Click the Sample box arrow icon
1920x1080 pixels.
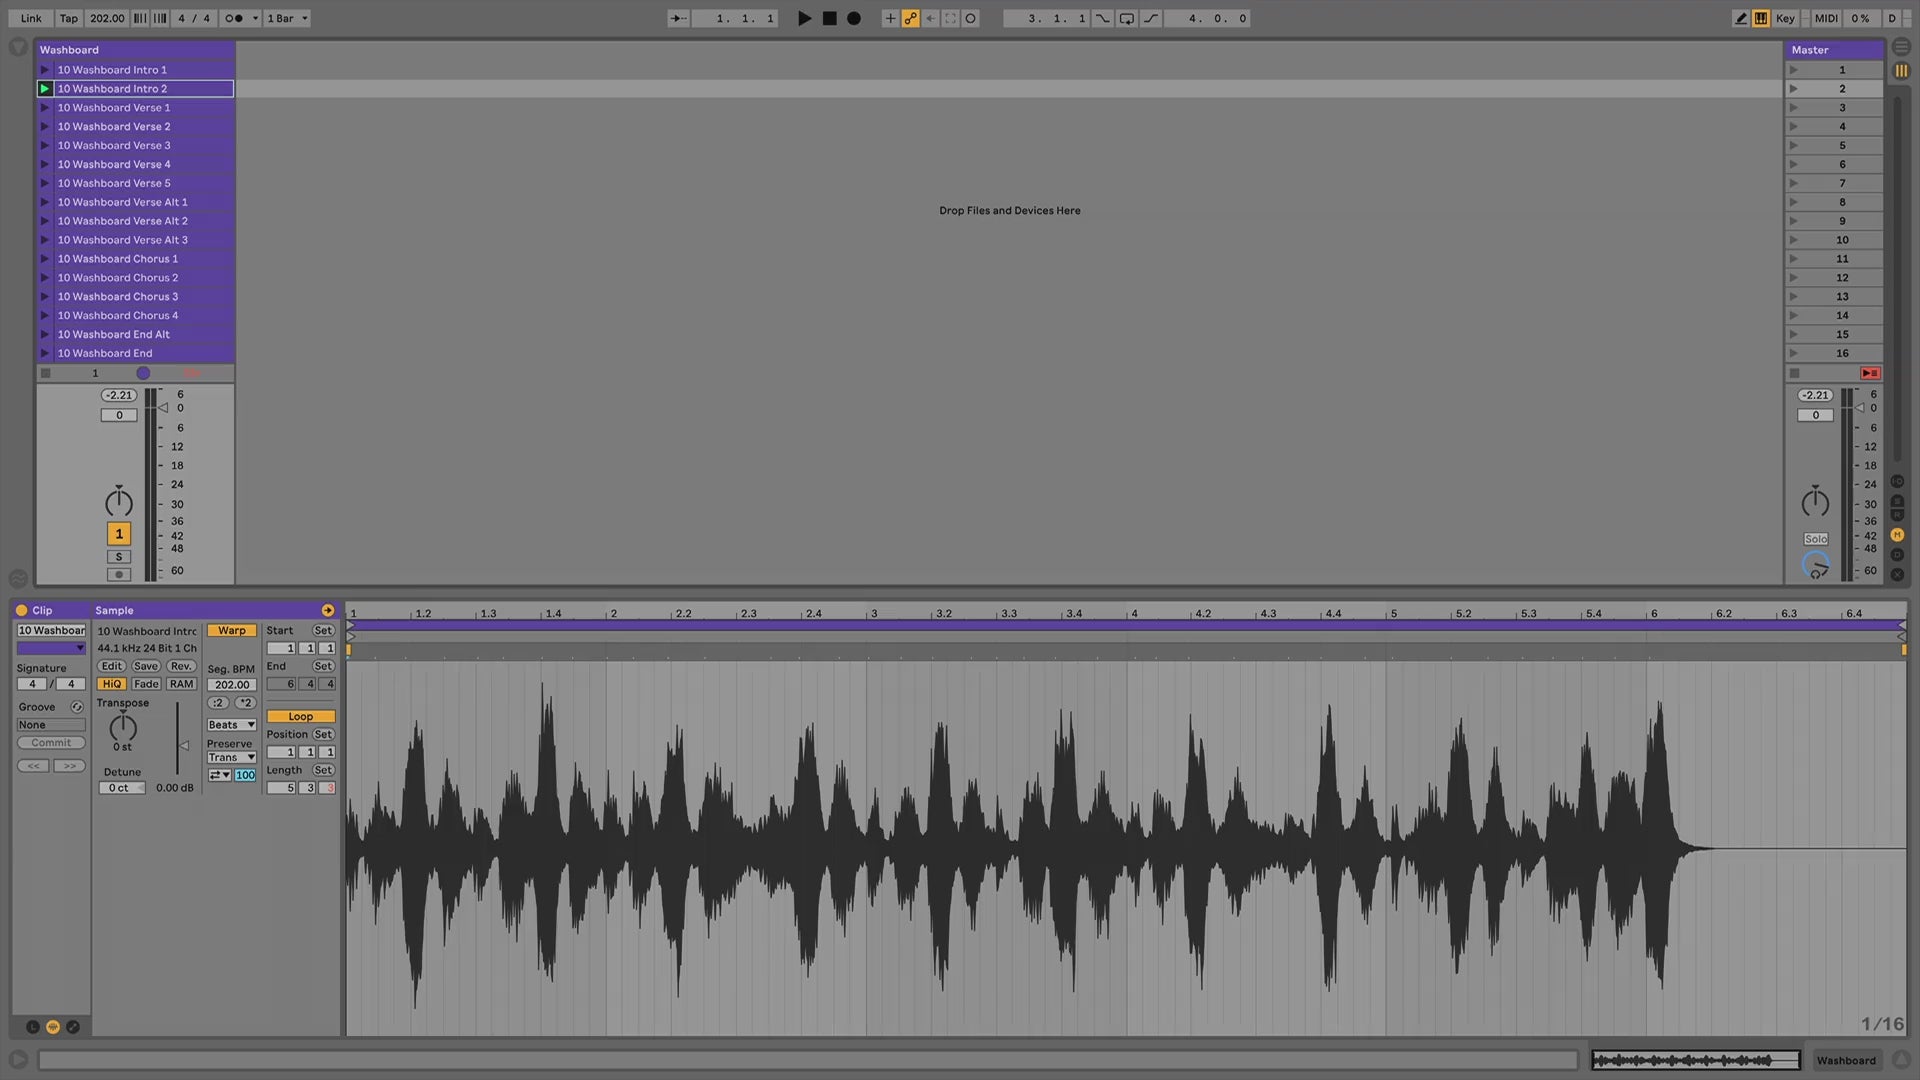(x=328, y=610)
